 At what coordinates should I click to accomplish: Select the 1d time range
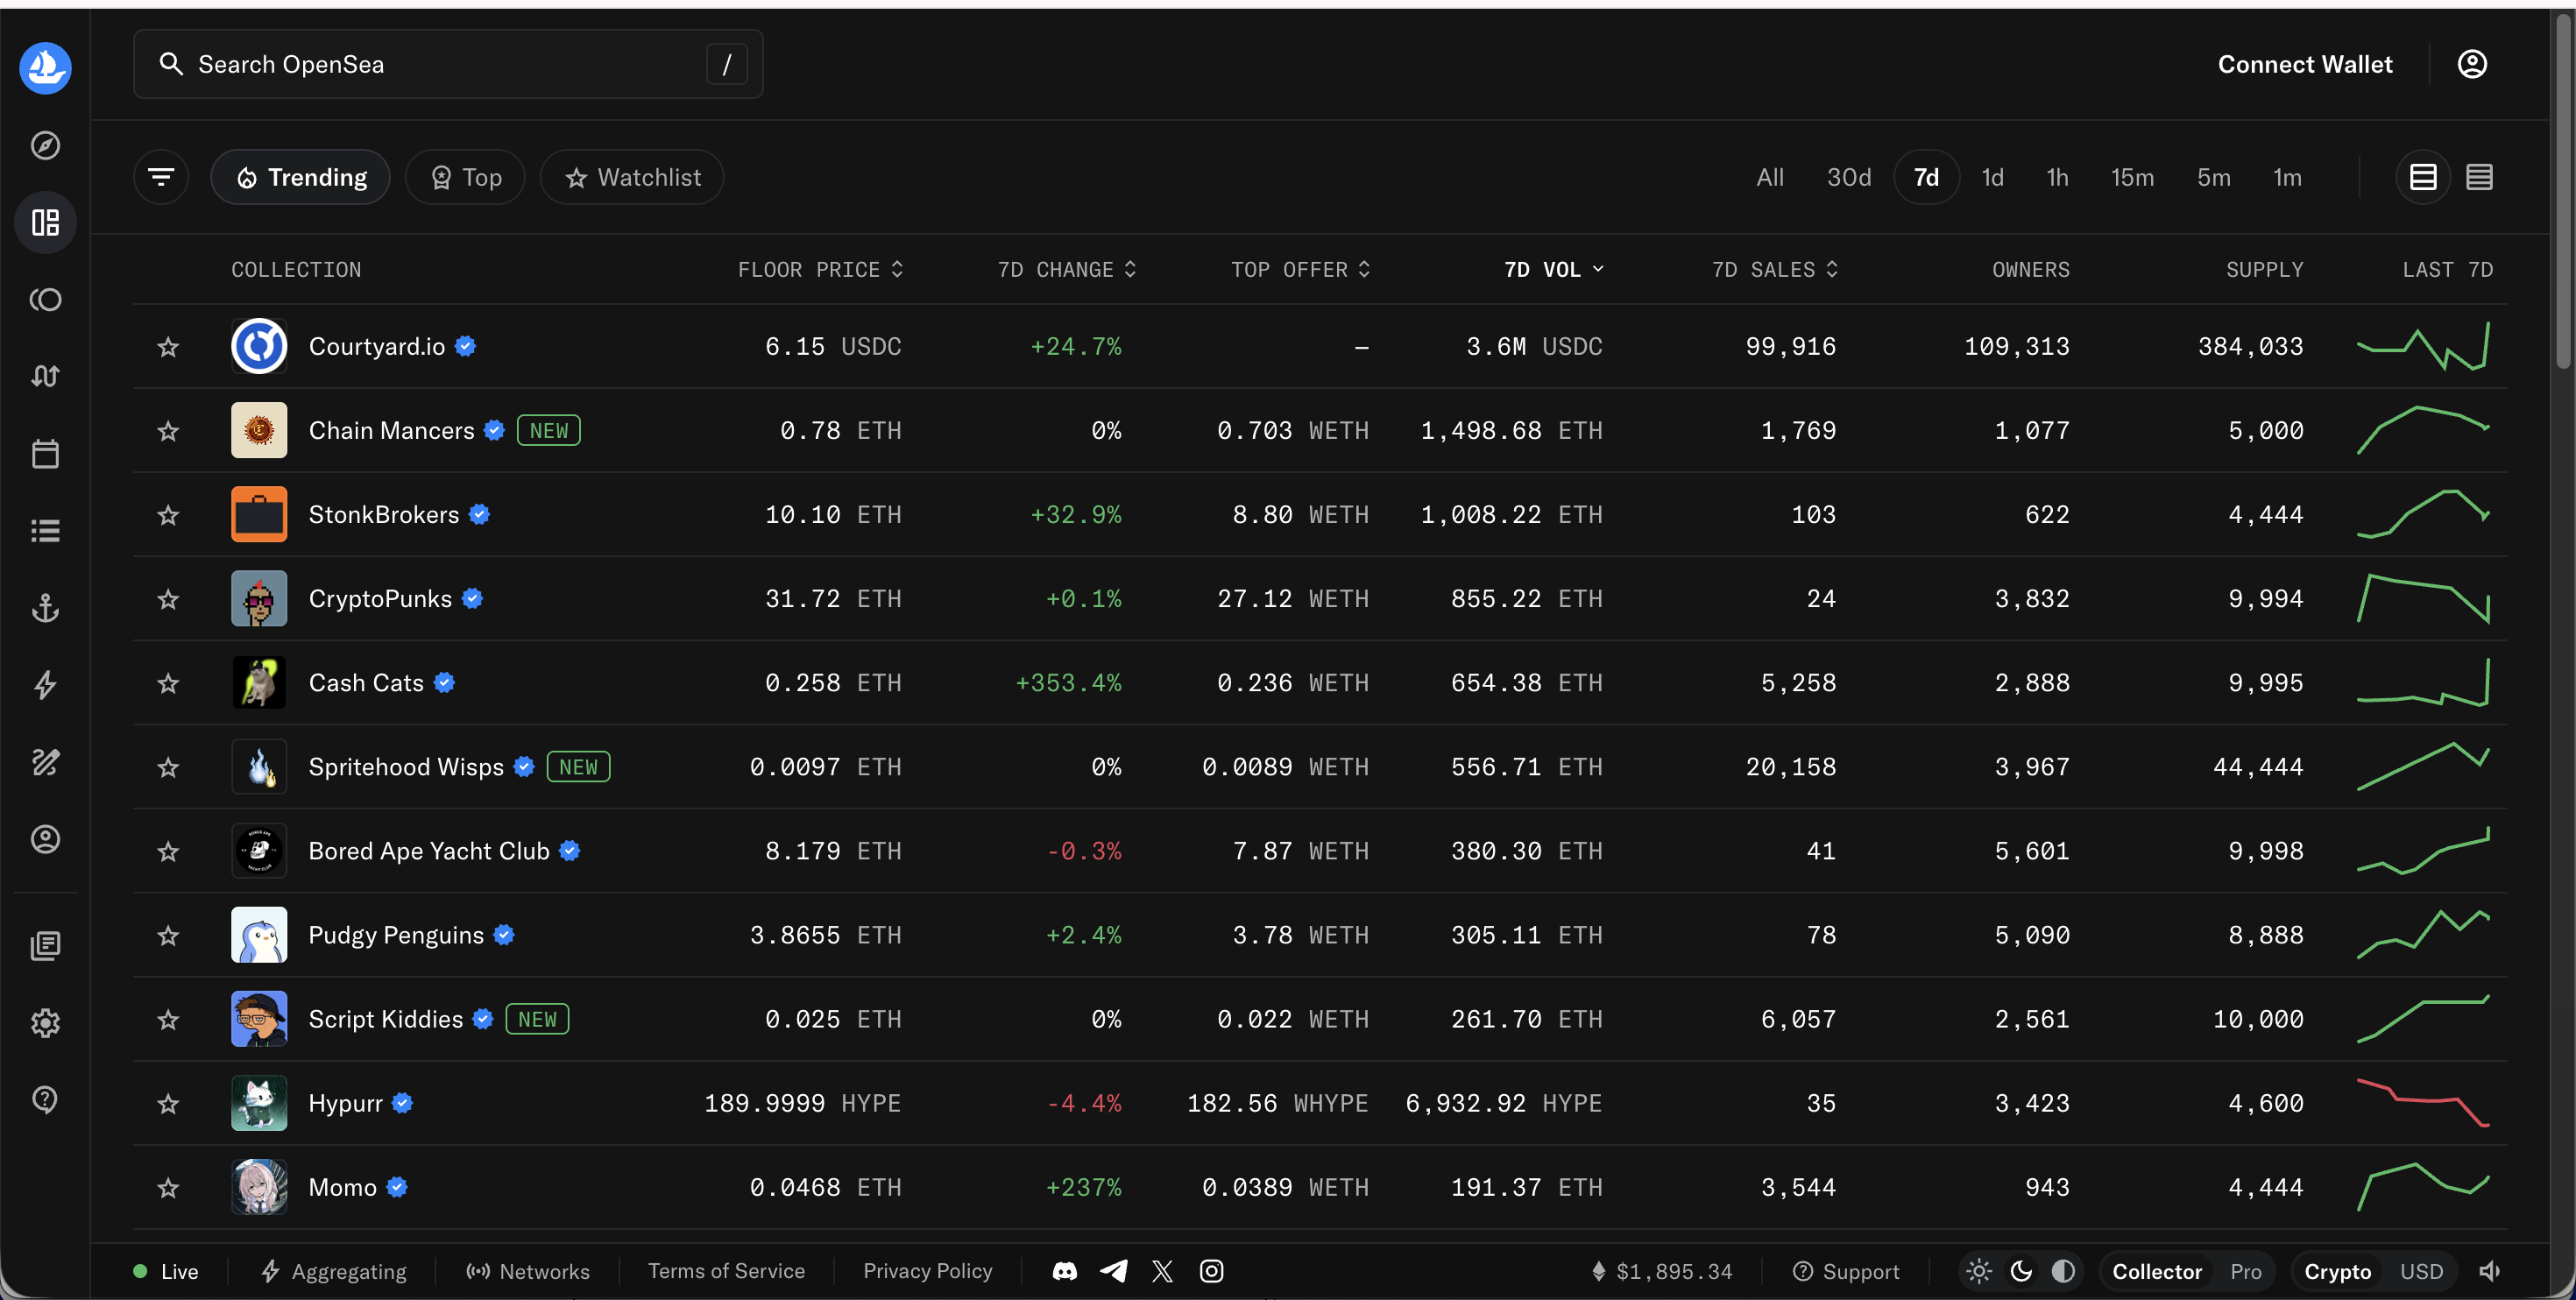click(x=1993, y=177)
